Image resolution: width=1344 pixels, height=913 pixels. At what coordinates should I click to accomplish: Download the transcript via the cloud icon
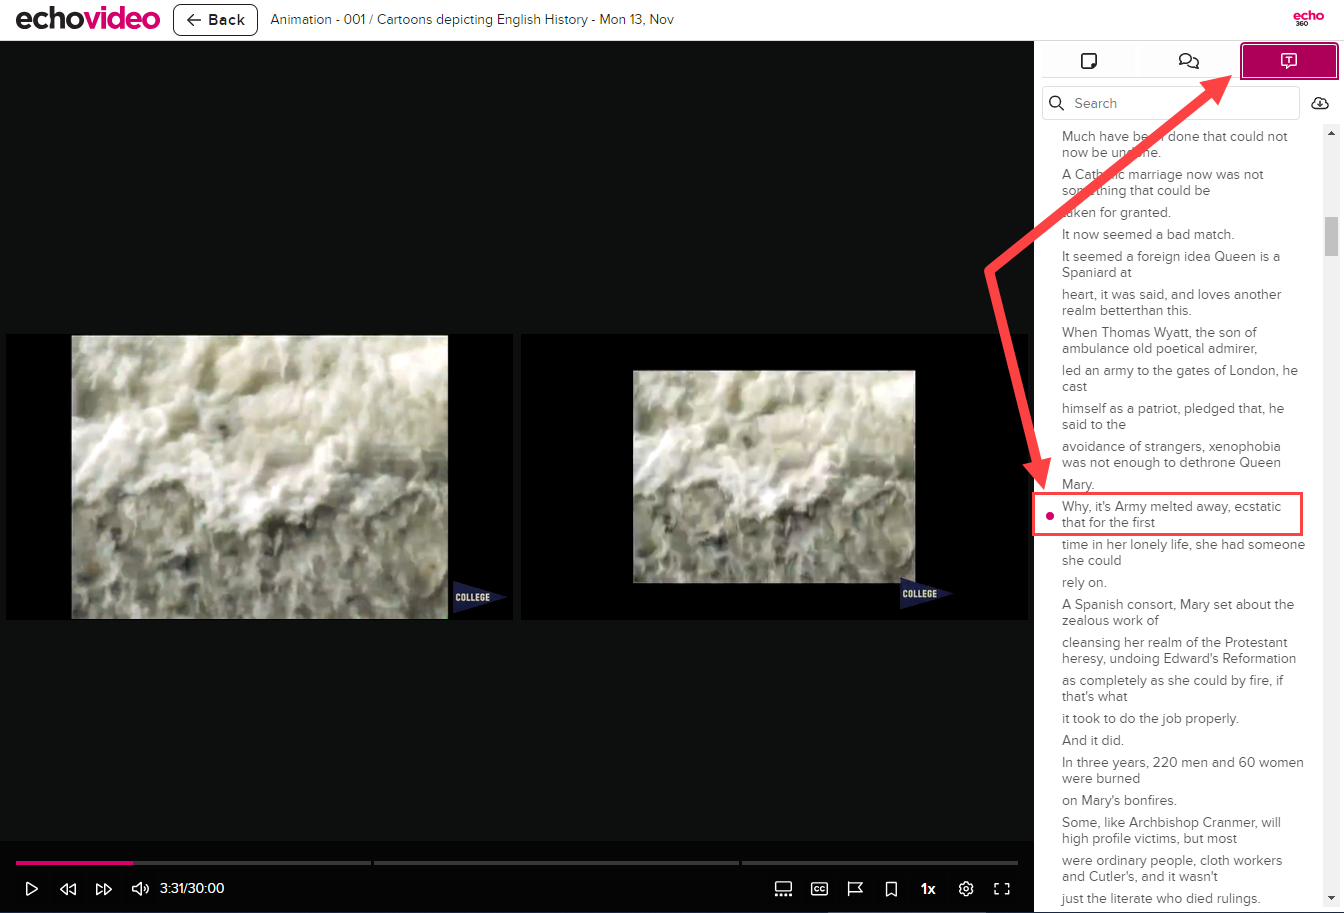point(1320,102)
